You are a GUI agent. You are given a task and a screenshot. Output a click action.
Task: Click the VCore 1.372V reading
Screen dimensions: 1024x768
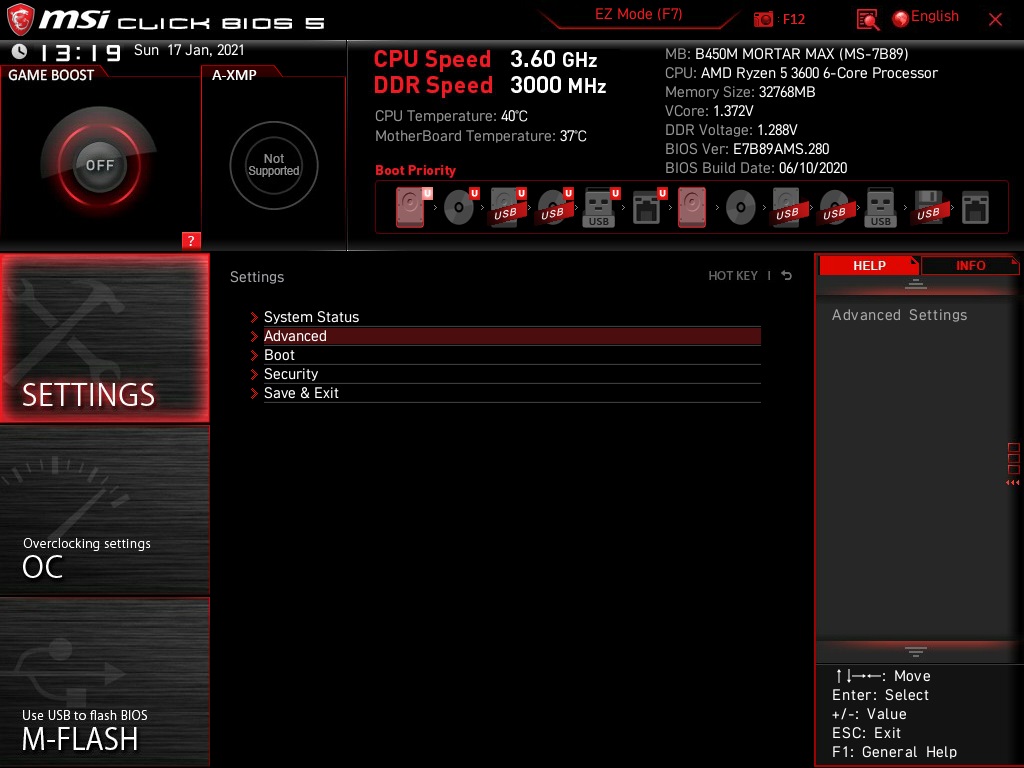(x=709, y=111)
